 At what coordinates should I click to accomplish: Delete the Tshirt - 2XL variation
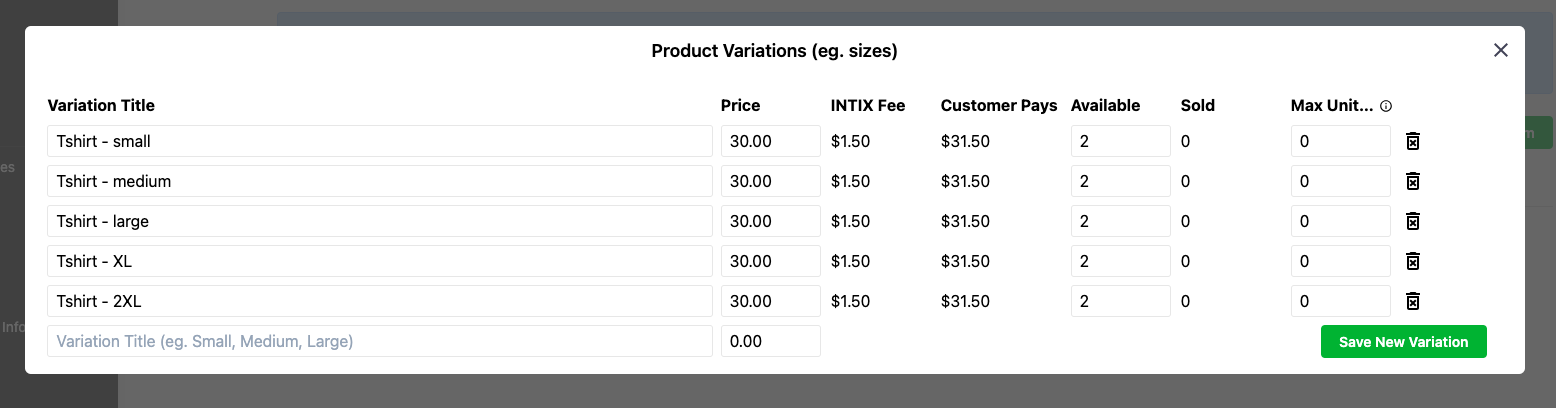click(x=1413, y=301)
